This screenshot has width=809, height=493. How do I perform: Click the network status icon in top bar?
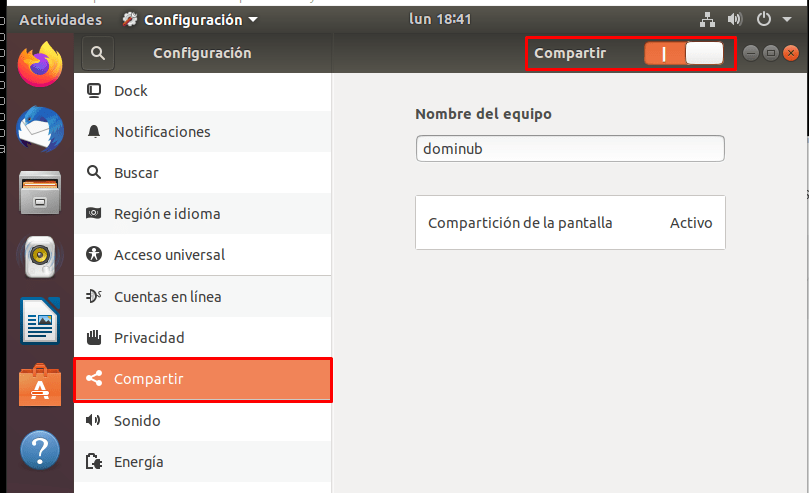(x=707, y=19)
